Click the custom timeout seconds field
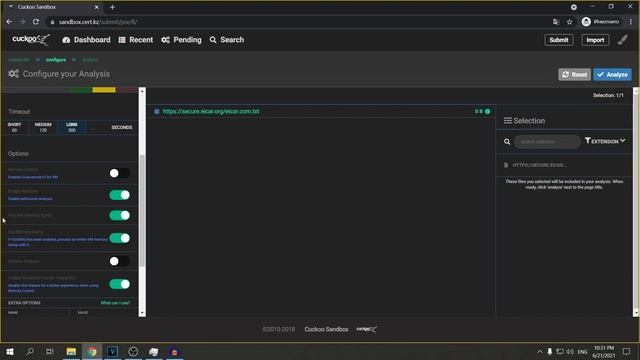Image resolution: width=640 pixels, height=360 pixels. (x=96, y=127)
